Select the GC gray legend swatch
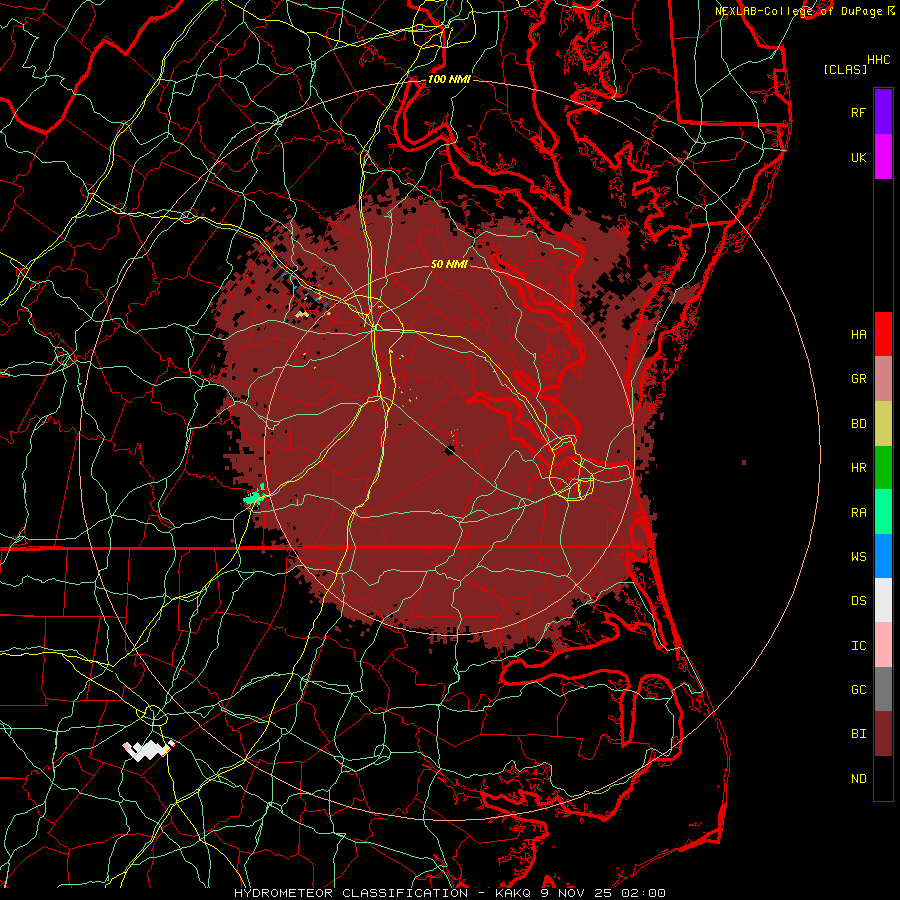Screen dimensions: 900x900 pos(883,689)
